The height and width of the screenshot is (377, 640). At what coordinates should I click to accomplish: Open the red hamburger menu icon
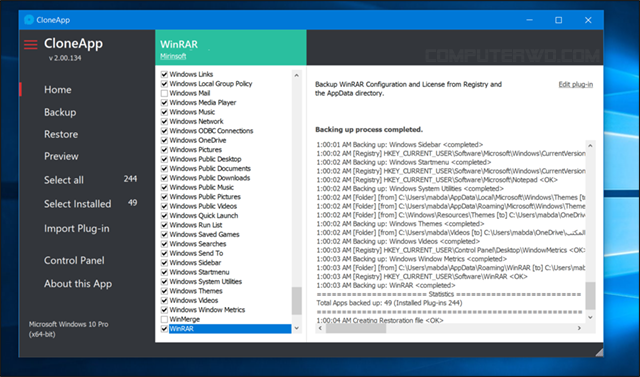[x=31, y=44]
